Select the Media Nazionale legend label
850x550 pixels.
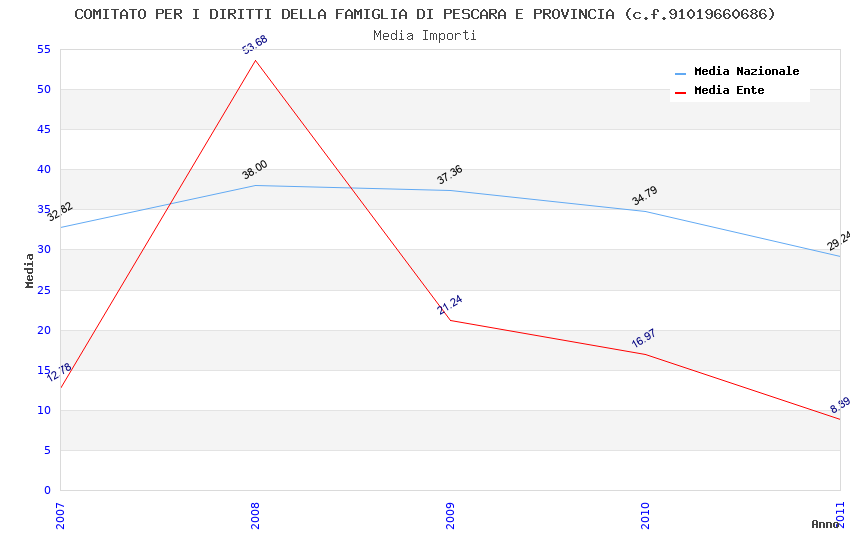pos(746,72)
